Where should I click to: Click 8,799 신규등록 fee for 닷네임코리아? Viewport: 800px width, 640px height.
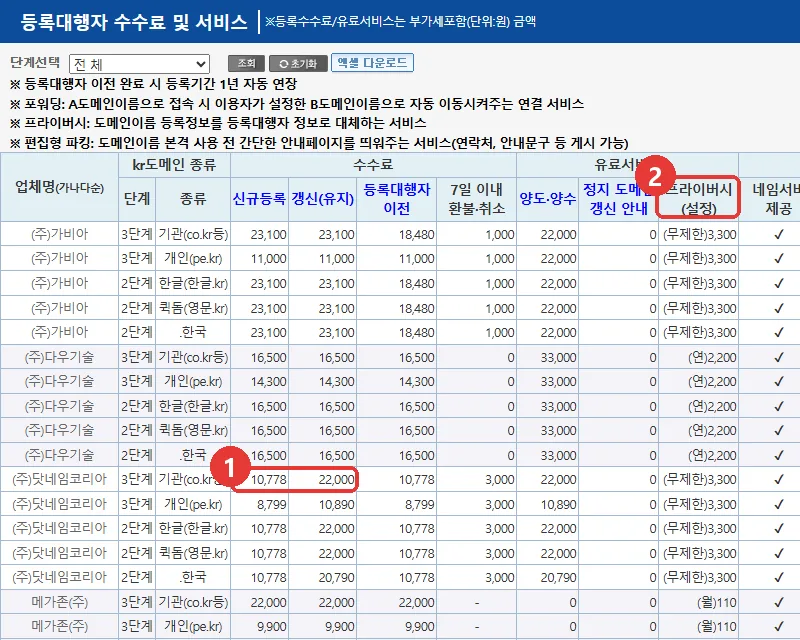271,505
